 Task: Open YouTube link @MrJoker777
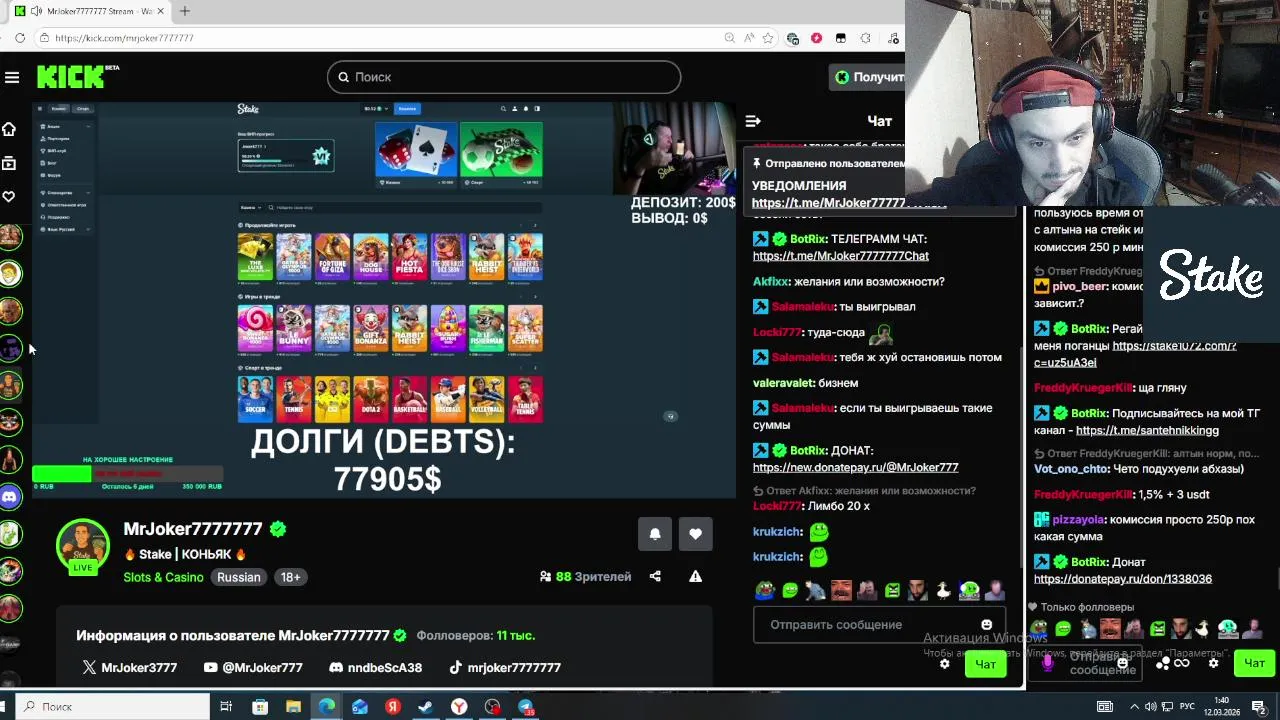(253, 667)
